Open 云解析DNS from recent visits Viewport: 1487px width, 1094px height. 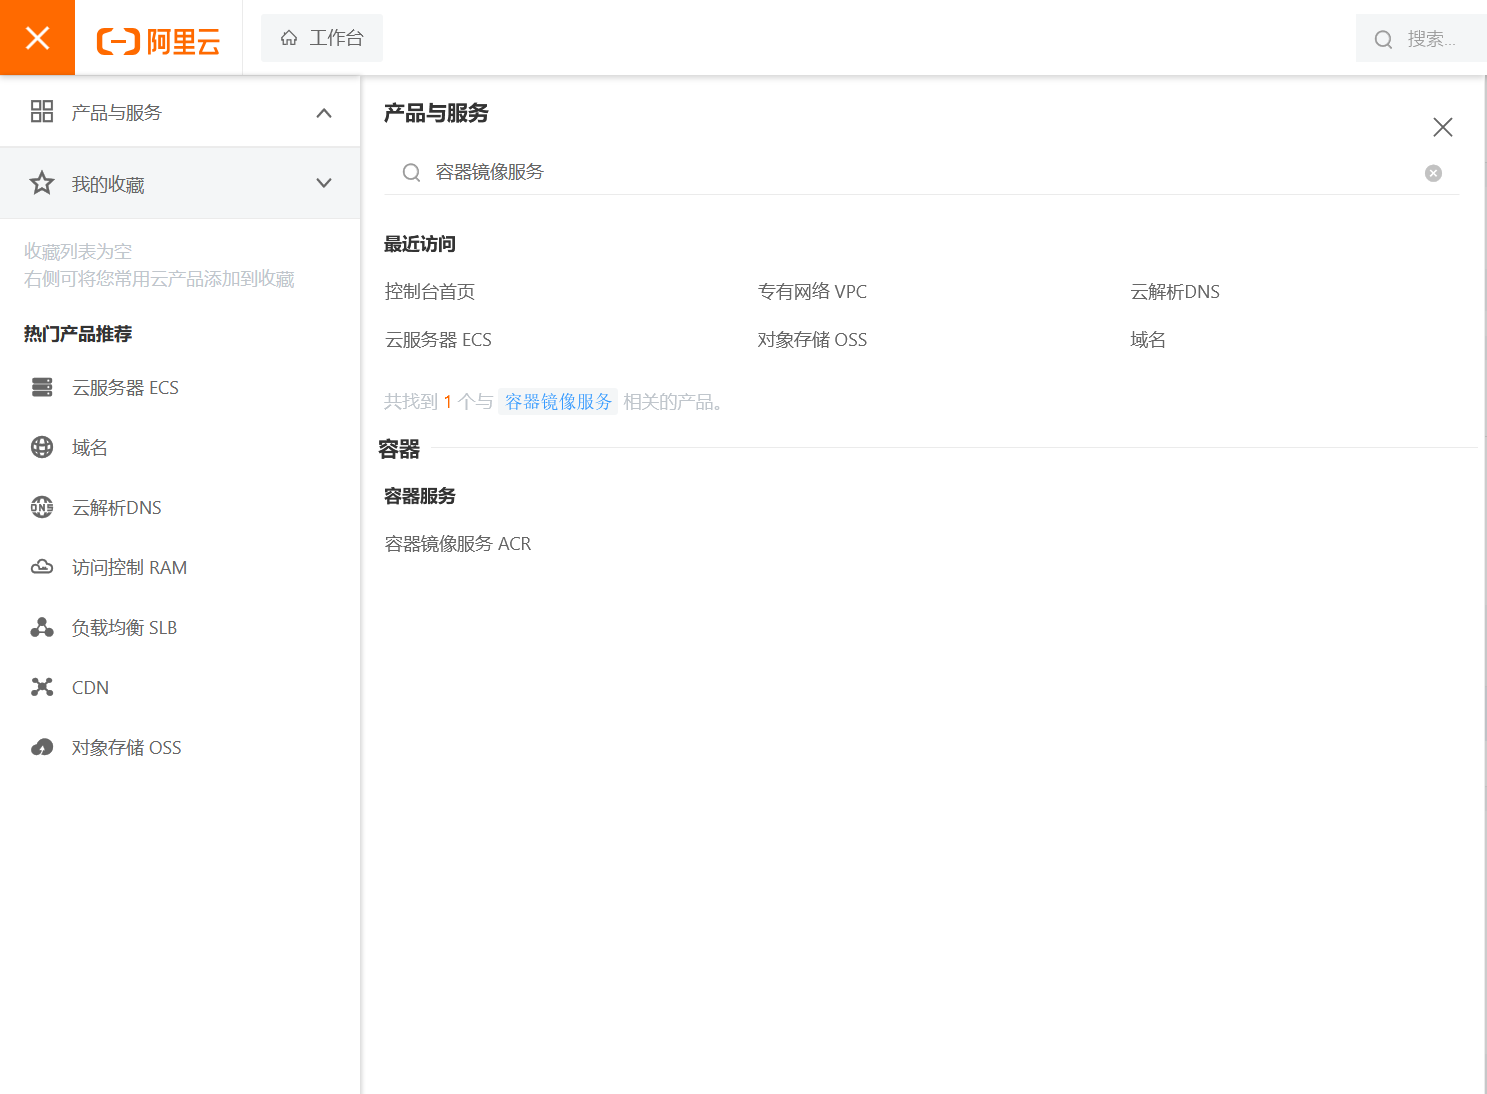click(1175, 292)
